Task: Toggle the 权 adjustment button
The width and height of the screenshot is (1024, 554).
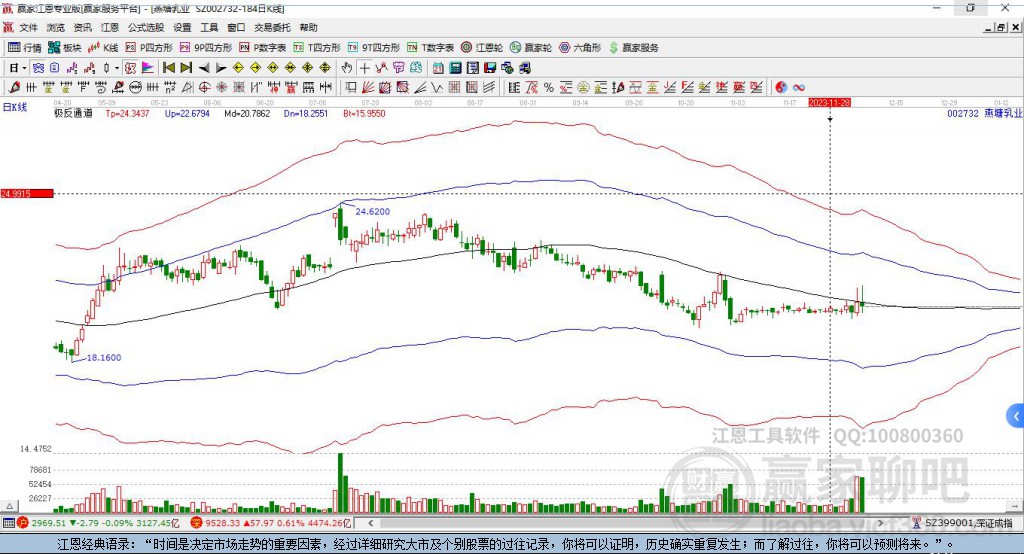Action: coord(131,68)
